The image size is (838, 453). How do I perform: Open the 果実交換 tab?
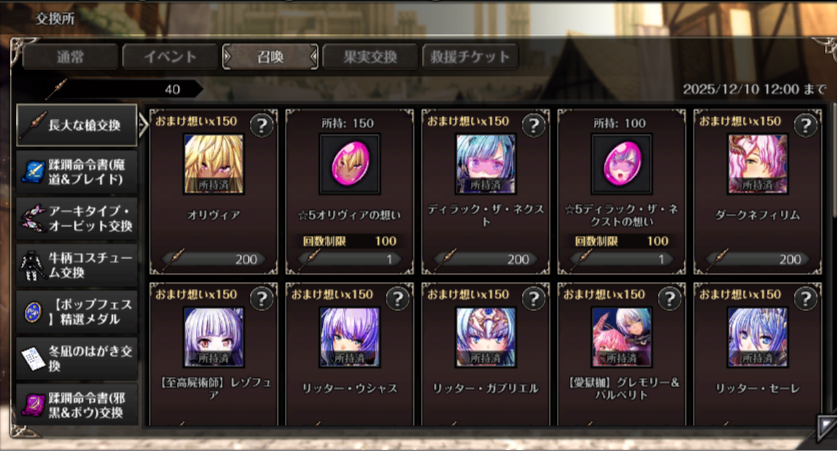(x=370, y=57)
